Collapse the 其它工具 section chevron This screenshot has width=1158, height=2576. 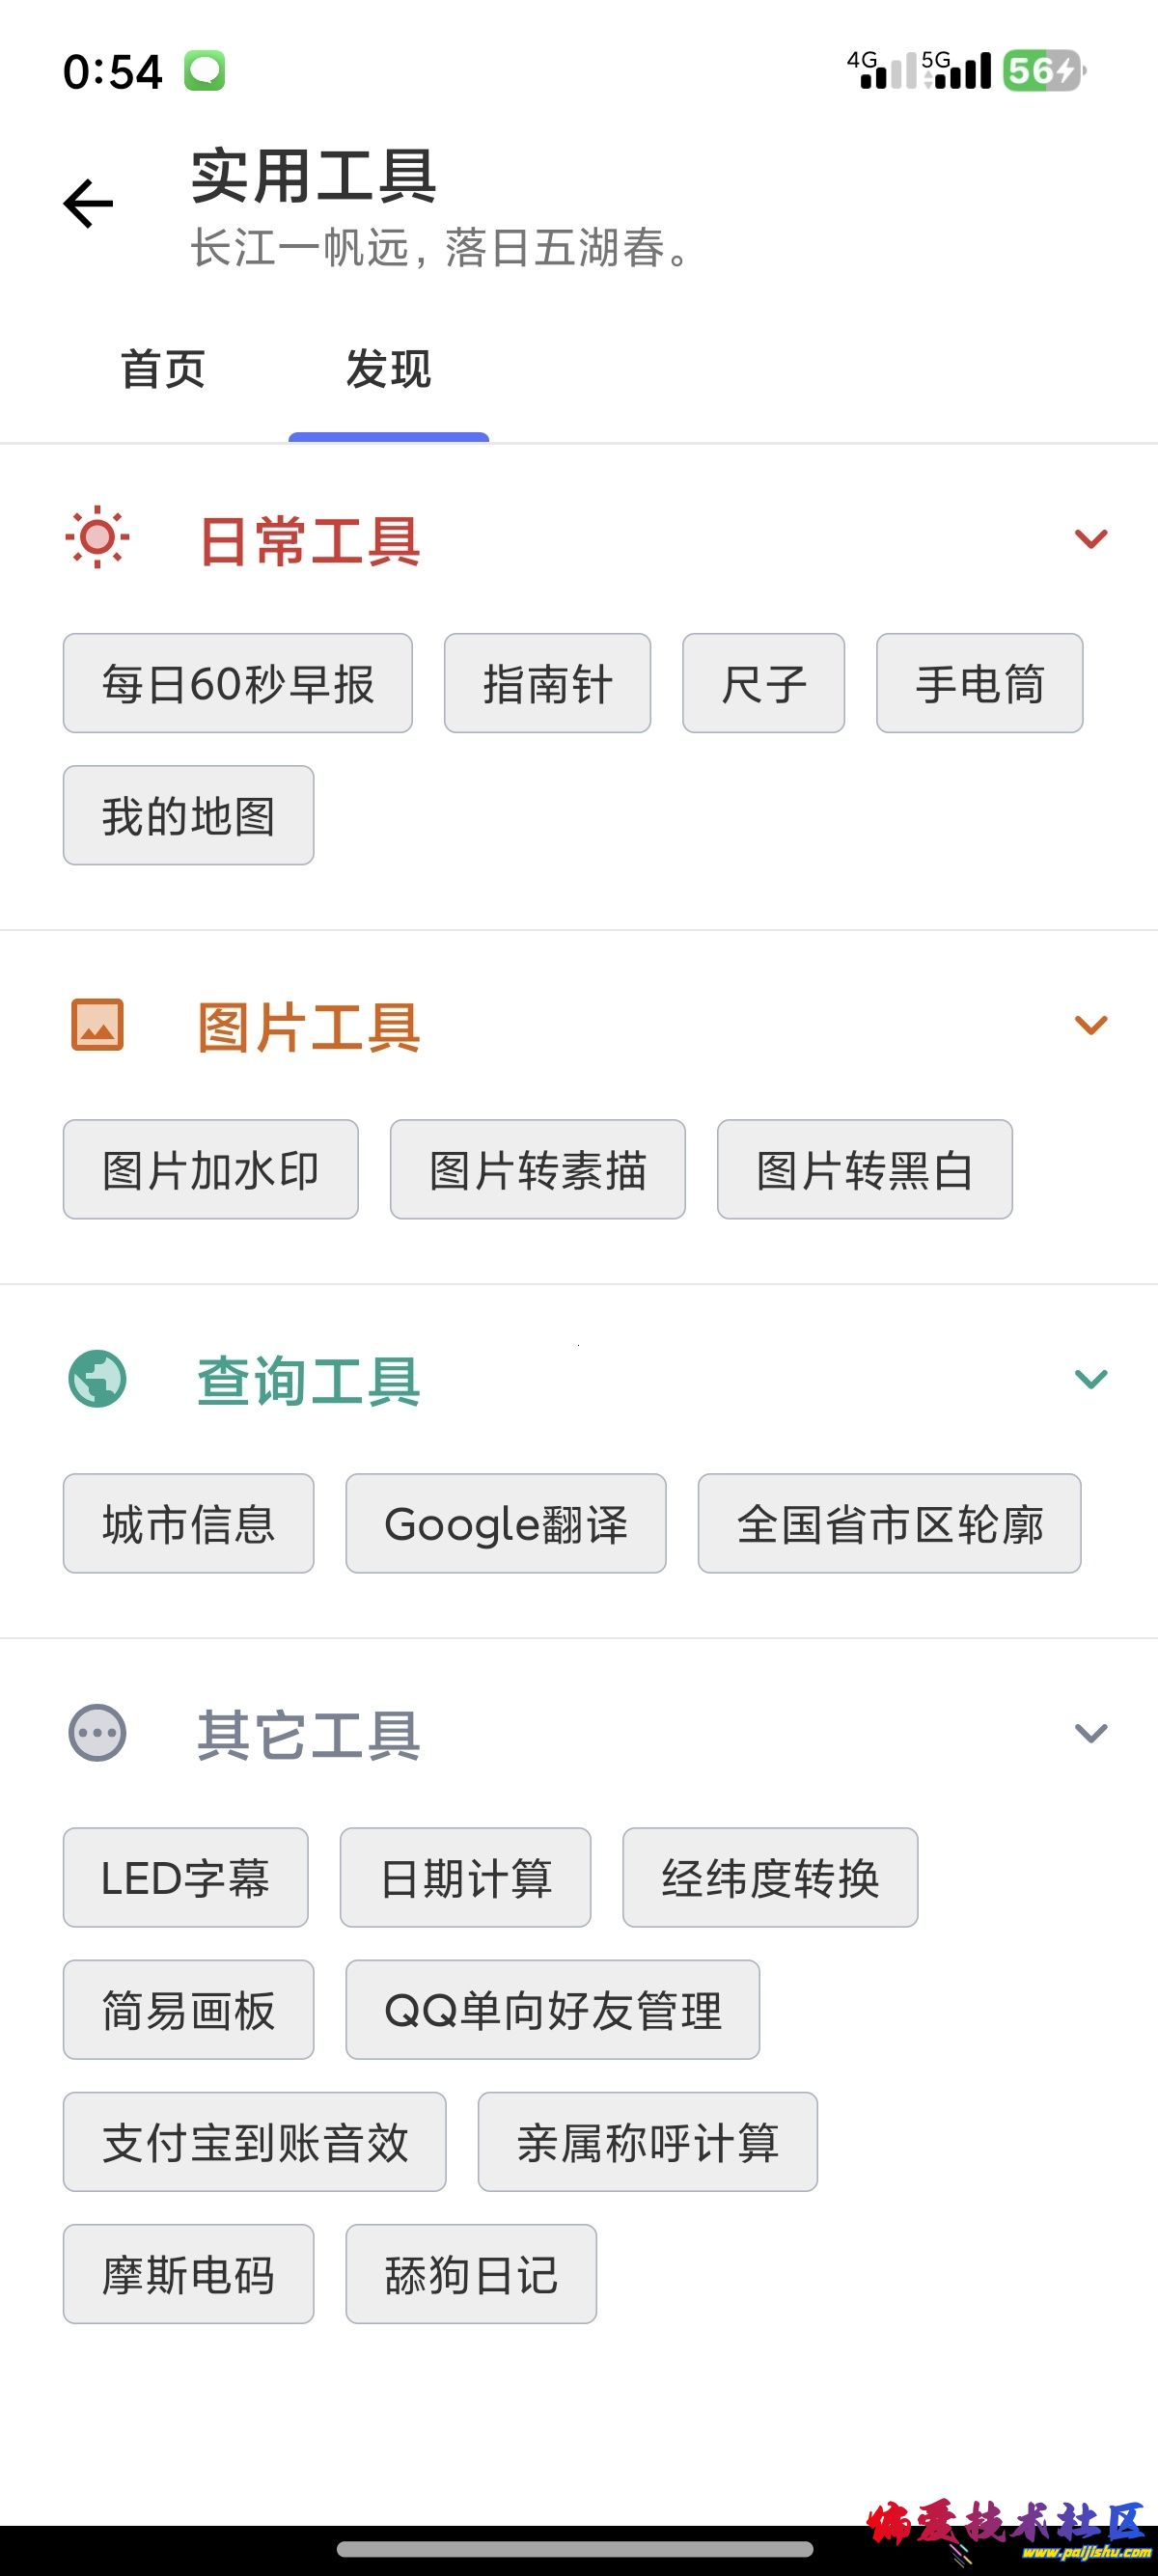pos(1090,1733)
